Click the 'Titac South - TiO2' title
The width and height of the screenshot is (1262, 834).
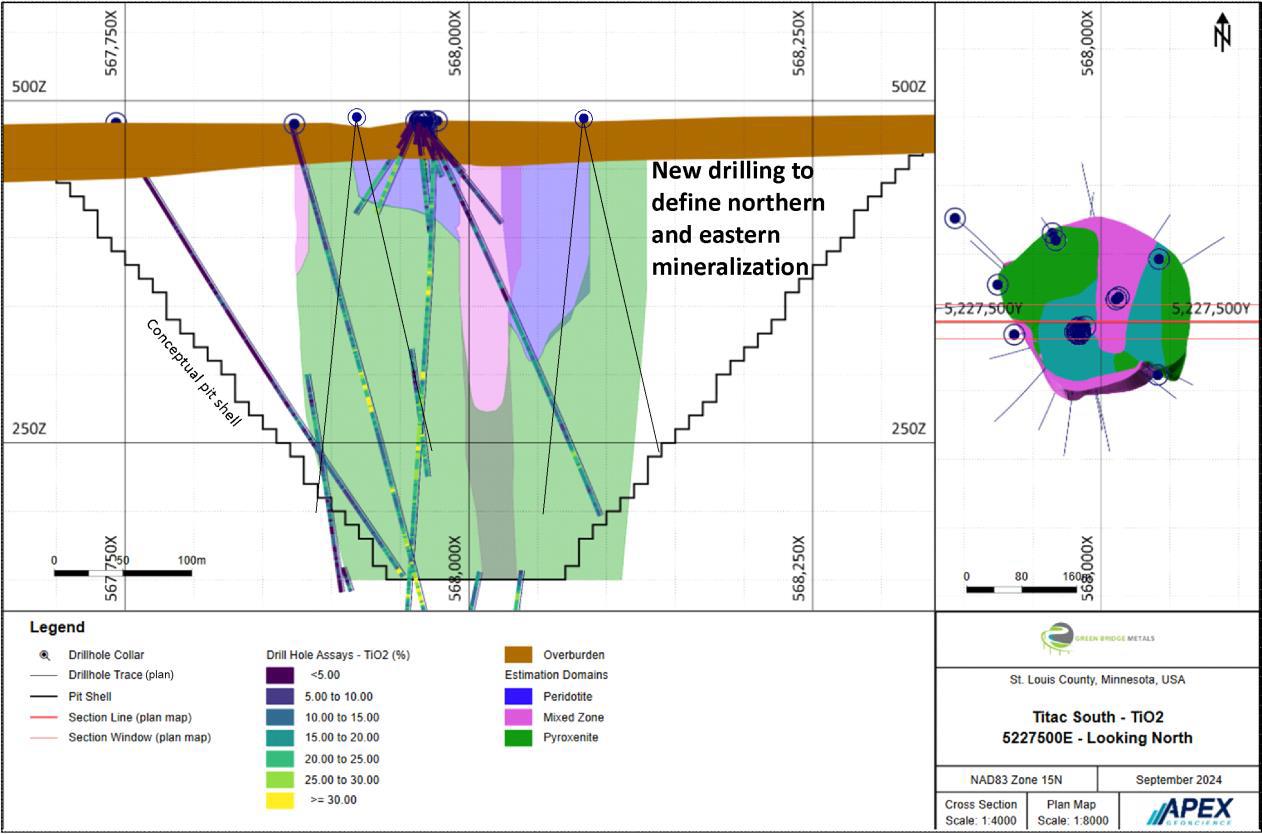(1097, 717)
